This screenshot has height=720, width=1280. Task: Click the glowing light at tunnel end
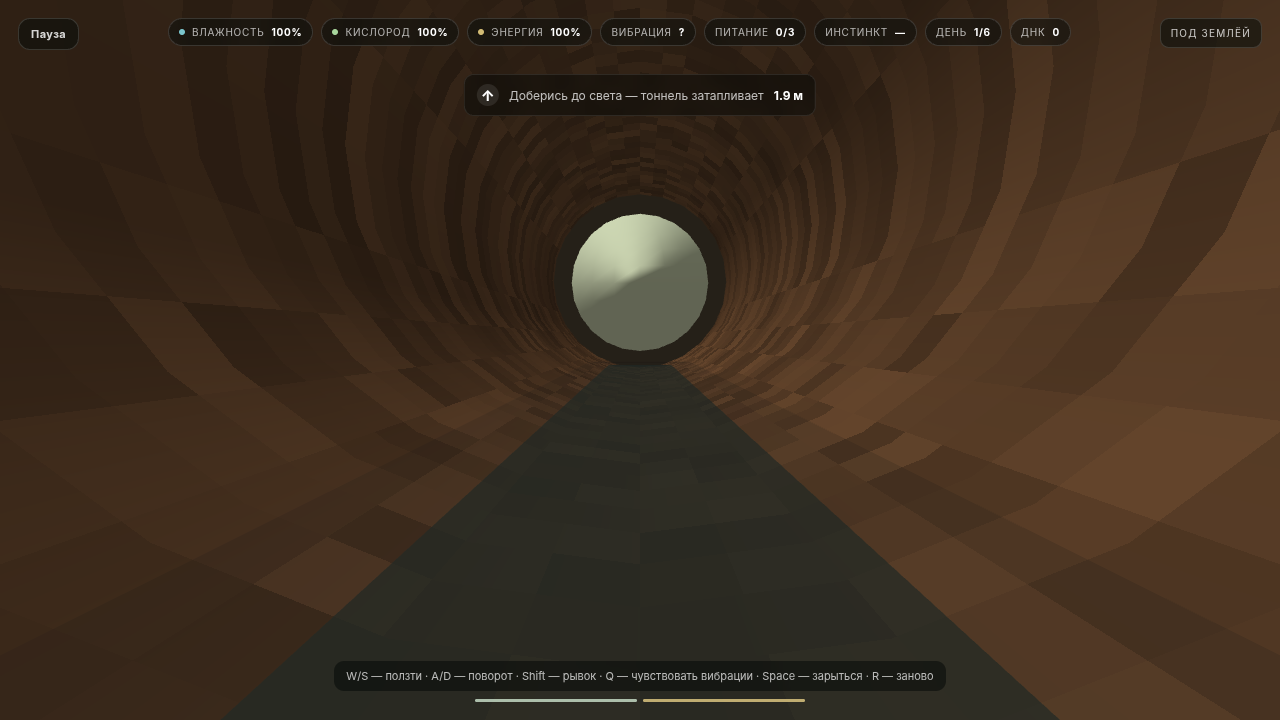click(x=640, y=282)
